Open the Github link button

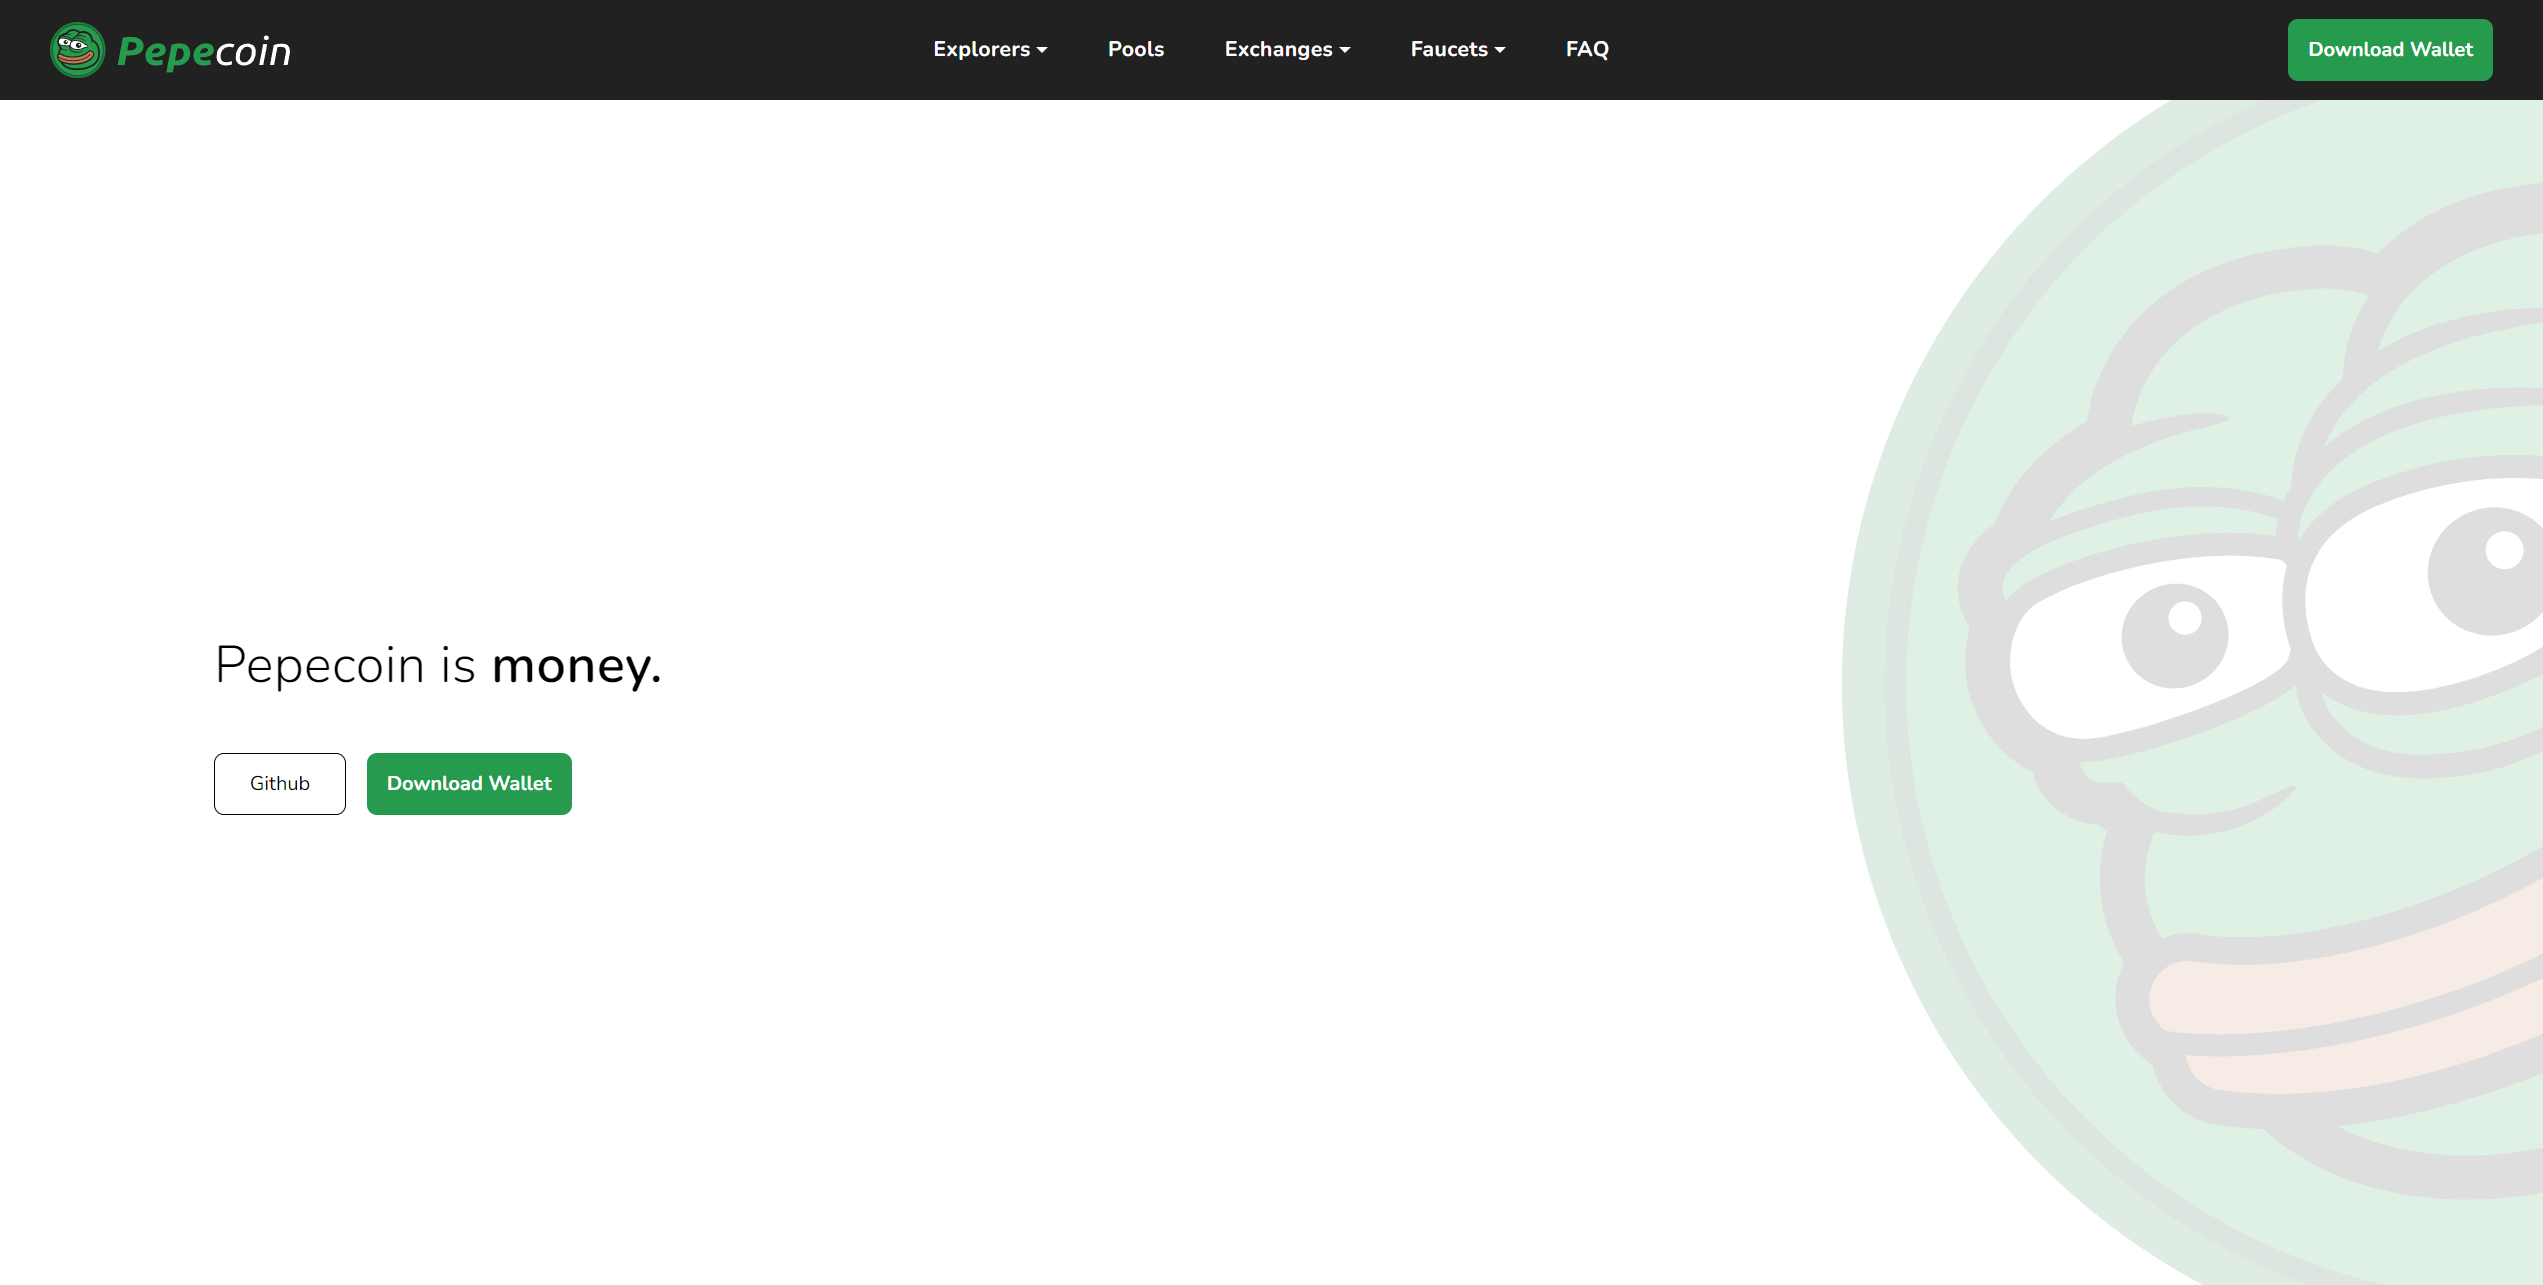(280, 784)
